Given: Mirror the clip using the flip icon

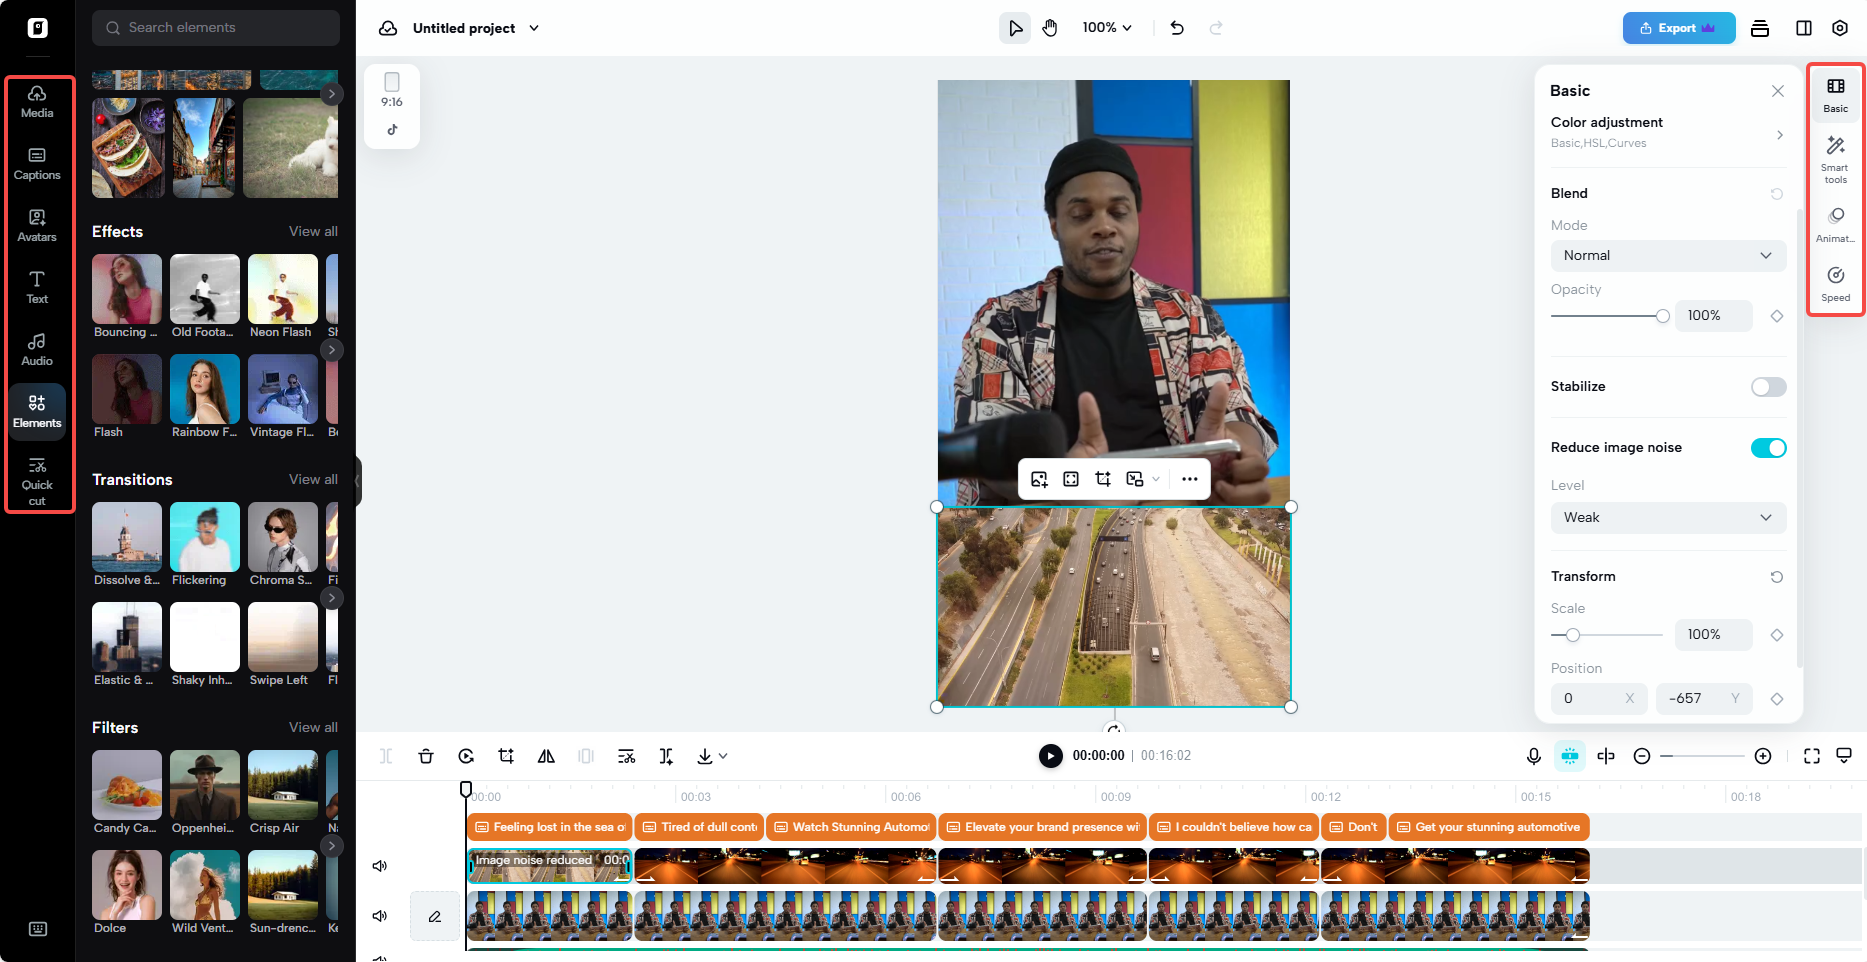Looking at the screenshot, I should click(x=546, y=756).
